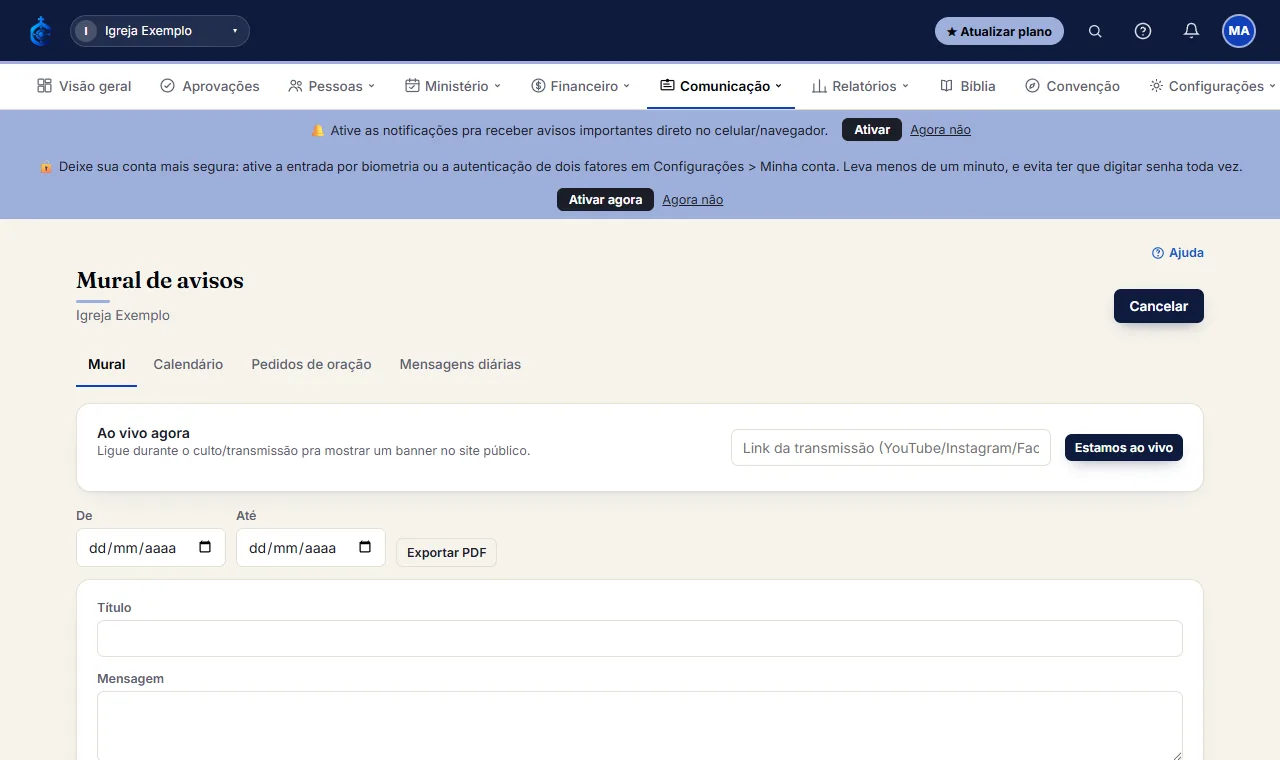Image resolution: width=1280 pixels, height=760 pixels.
Task: Click the Atualizar plano button
Action: 999,31
